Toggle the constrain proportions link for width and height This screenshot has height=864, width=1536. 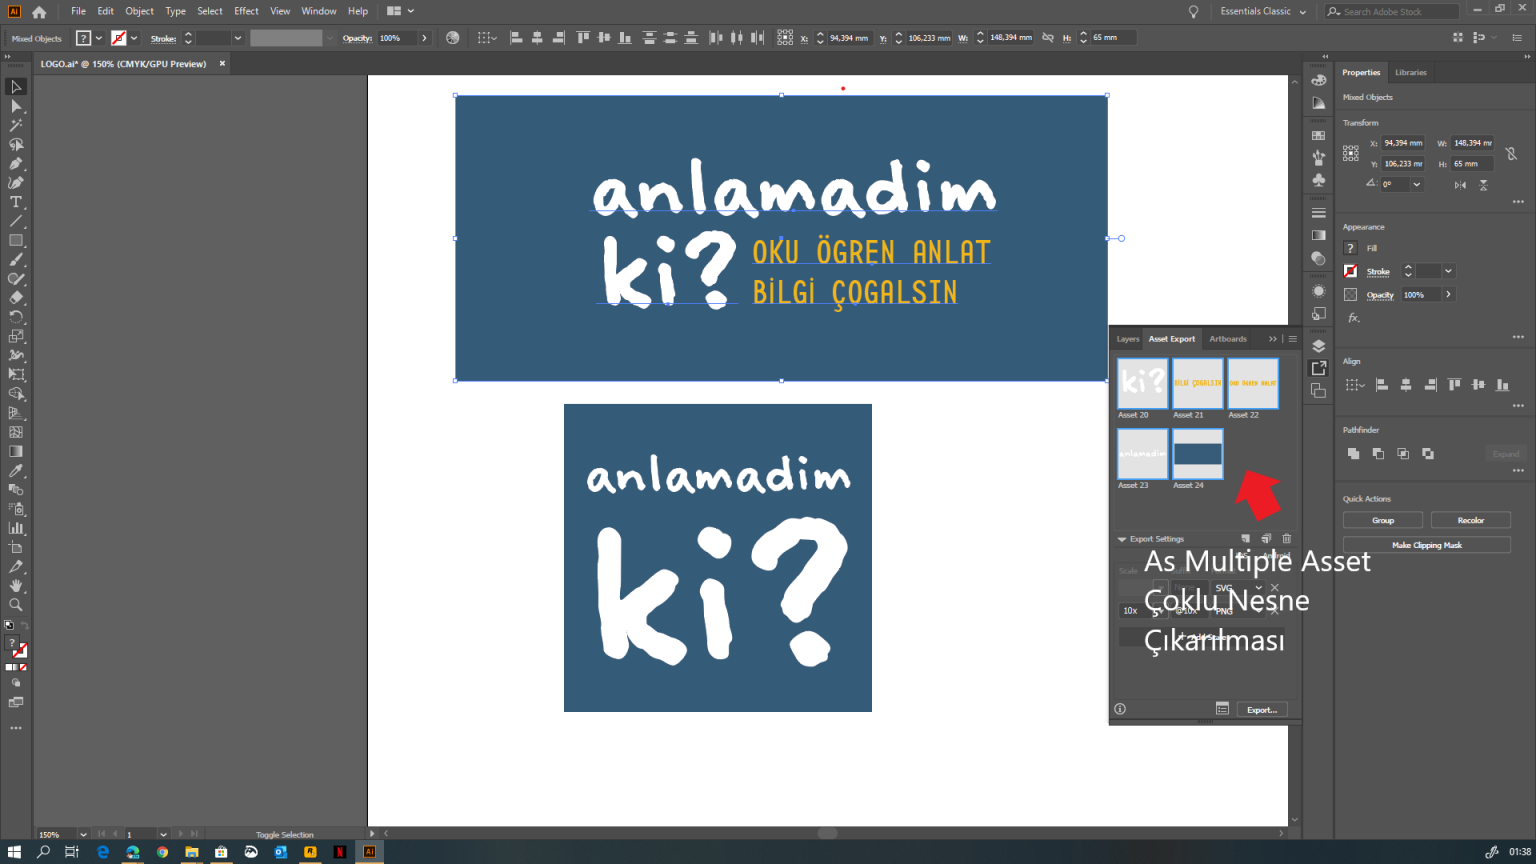tap(1512, 153)
